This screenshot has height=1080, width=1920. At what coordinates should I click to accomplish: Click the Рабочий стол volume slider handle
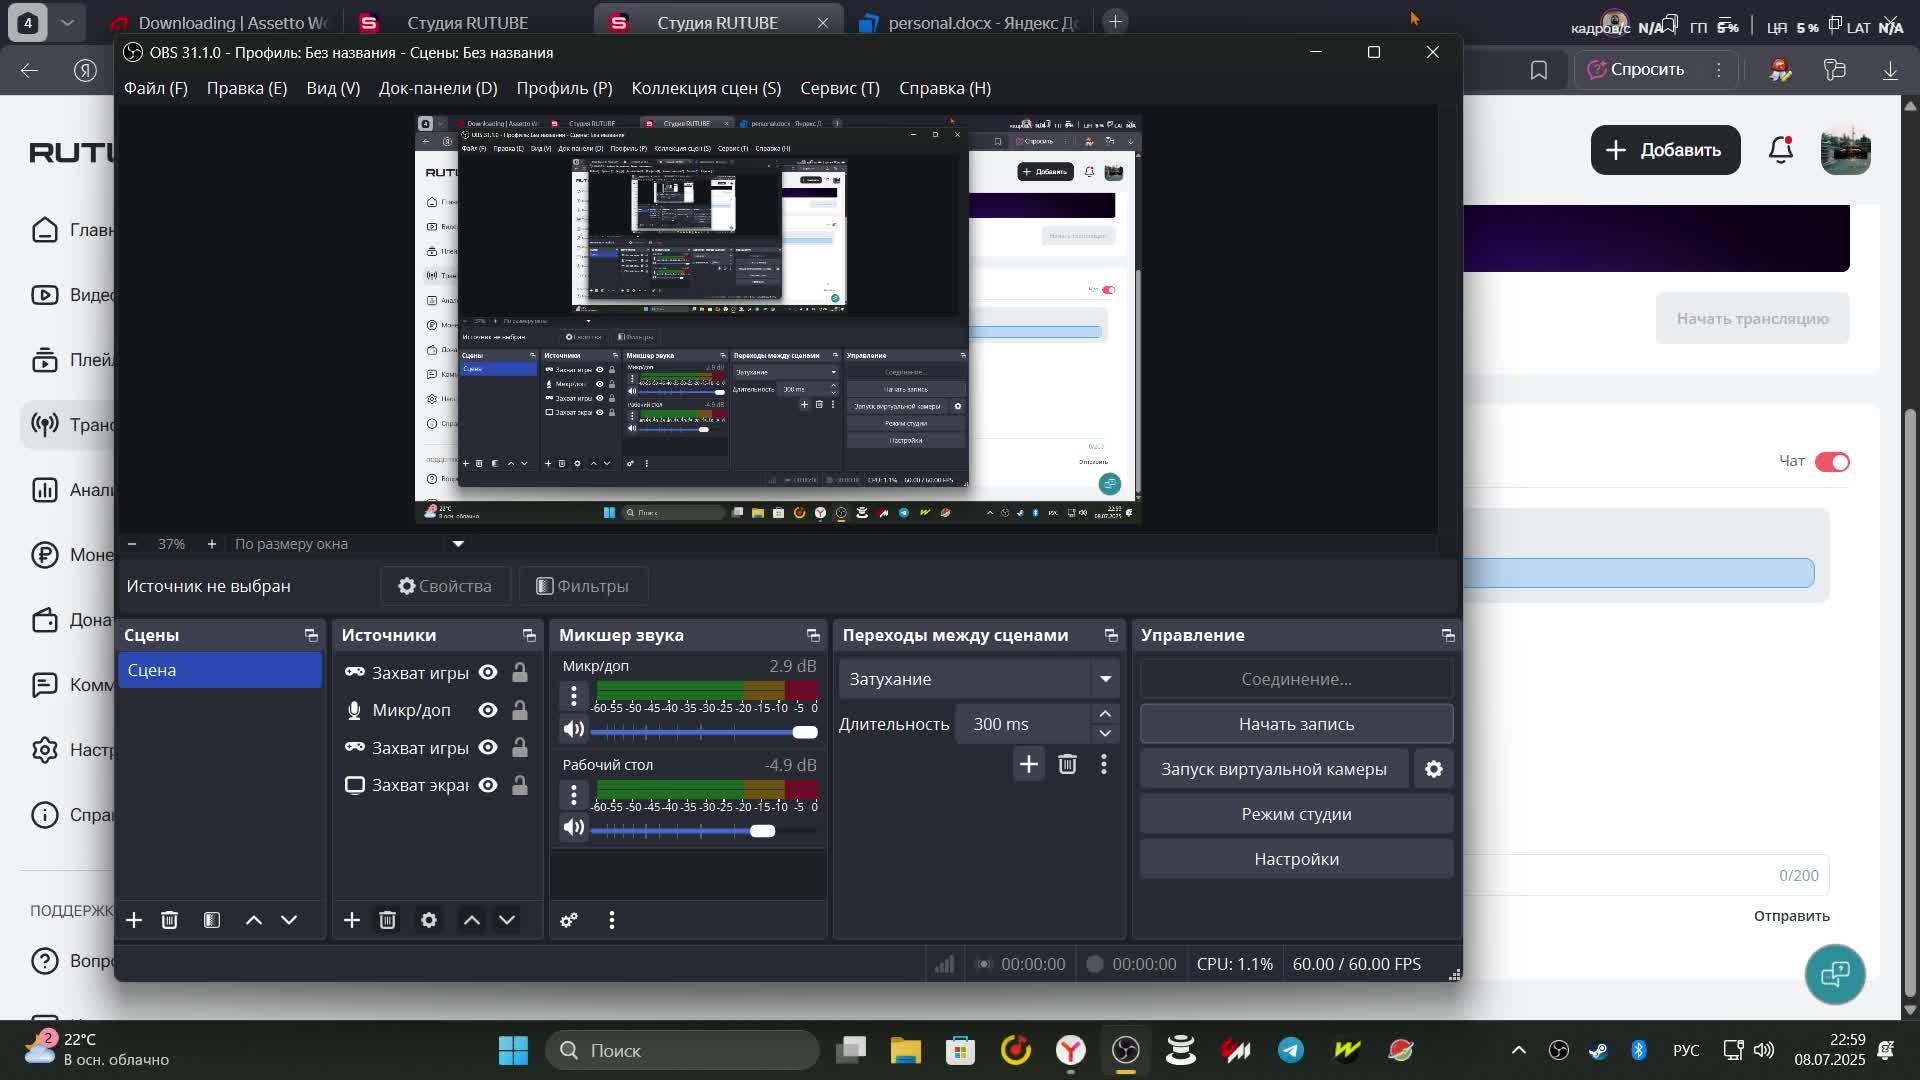pyautogui.click(x=762, y=831)
